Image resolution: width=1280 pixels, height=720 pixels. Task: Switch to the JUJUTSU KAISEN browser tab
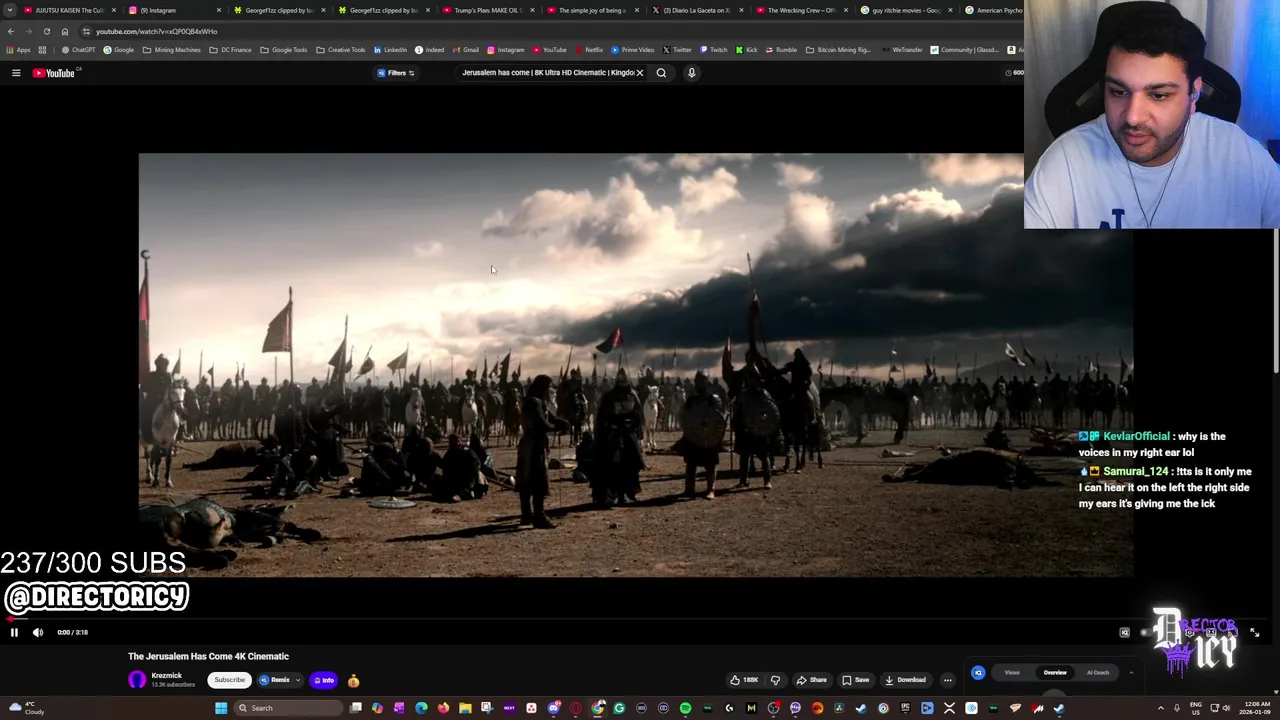coord(69,10)
